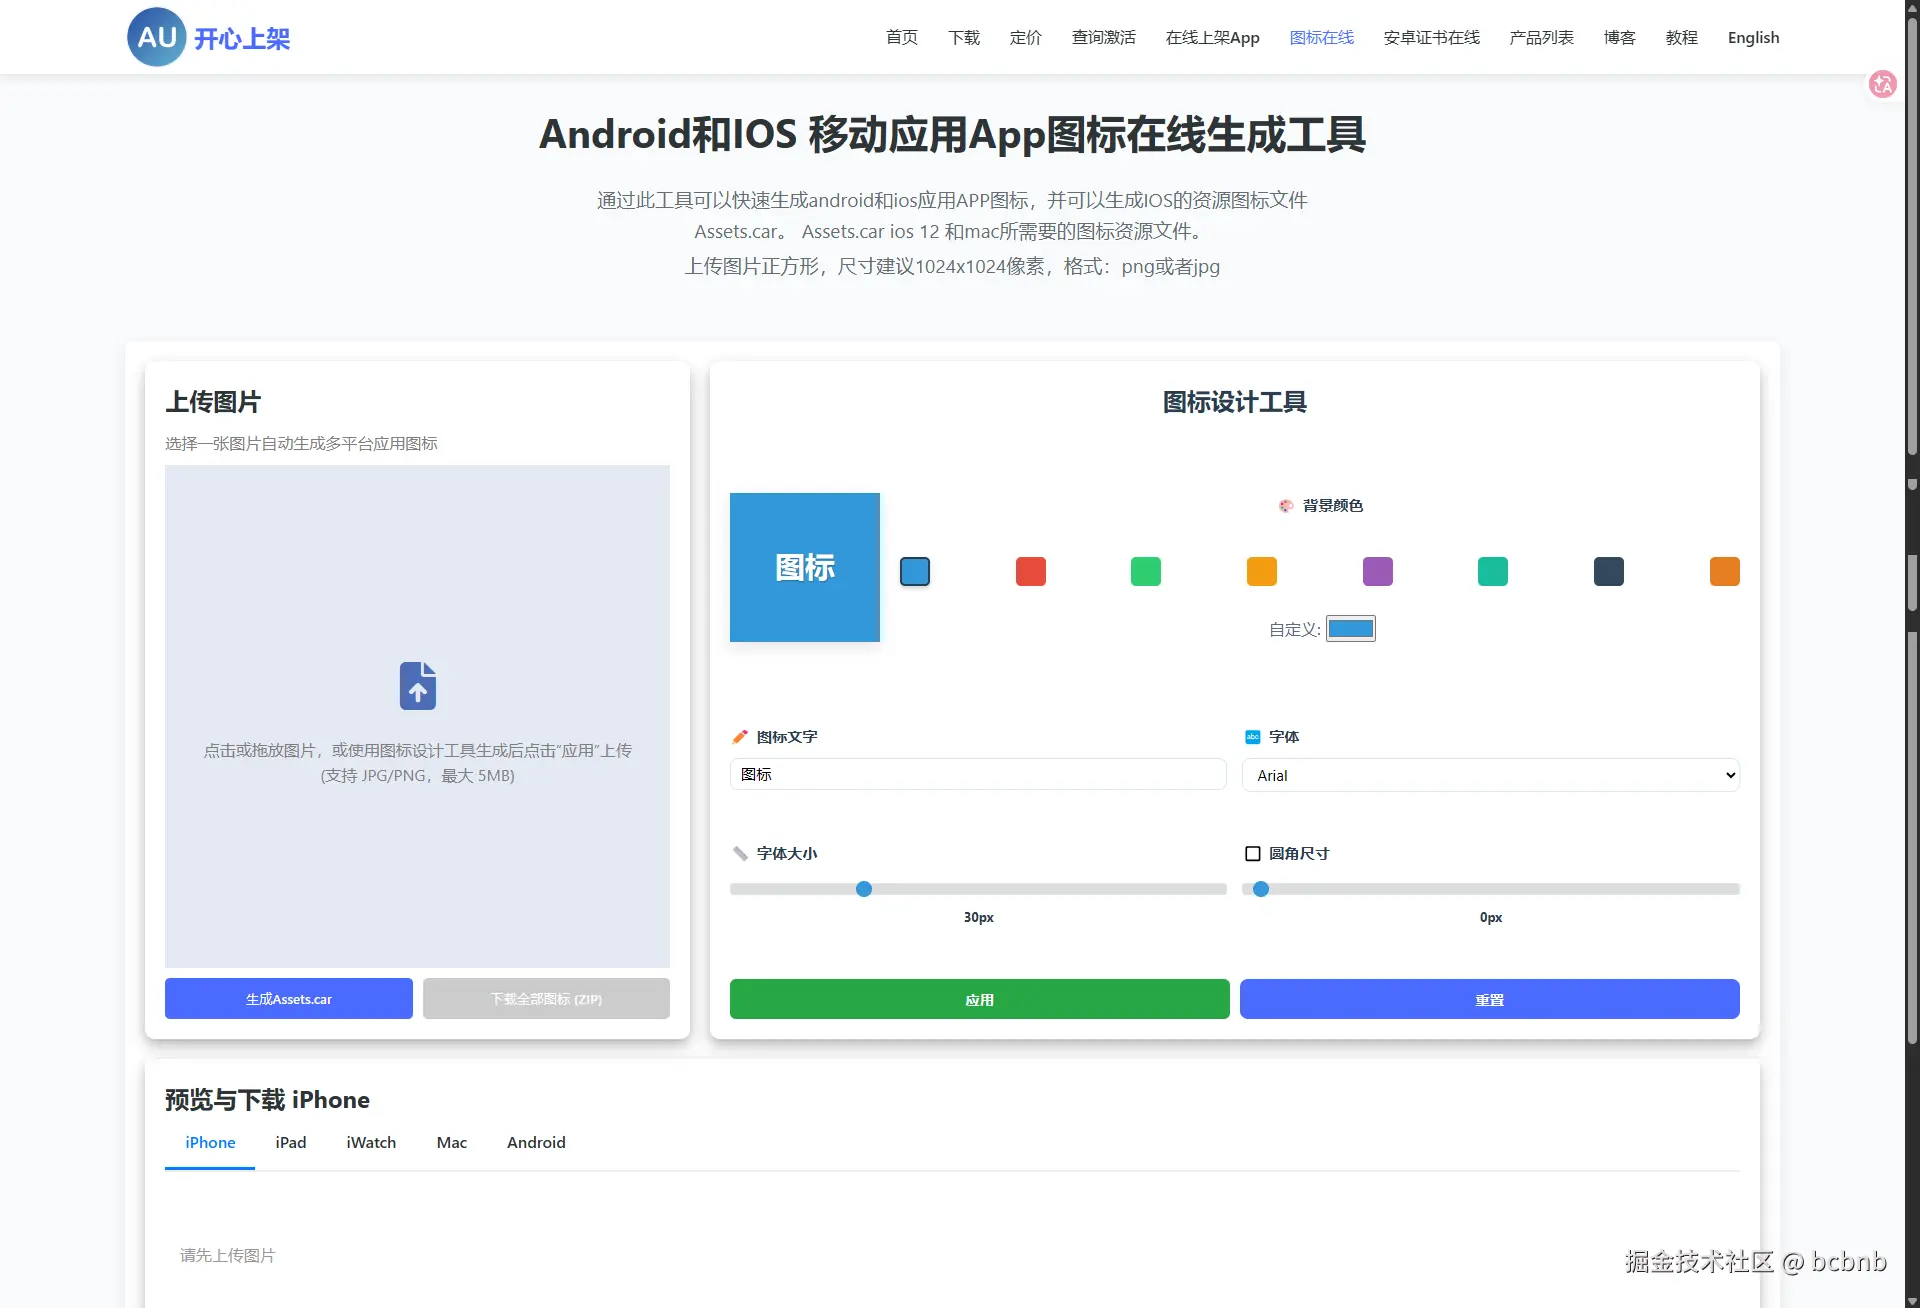Viewport: 1920px width, 1308px height.
Task: Click the pencil icon beside 图标文字
Action: point(740,737)
